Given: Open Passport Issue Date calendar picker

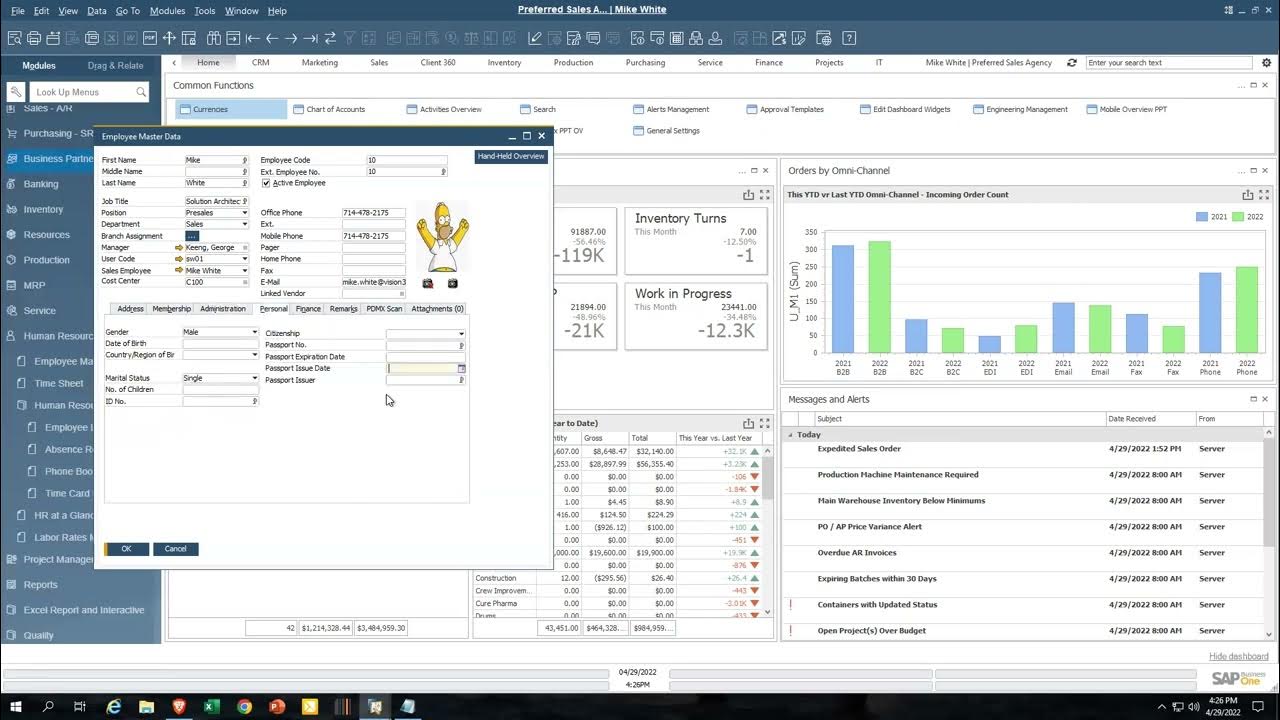Looking at the screenshot, I should point(461,368).
